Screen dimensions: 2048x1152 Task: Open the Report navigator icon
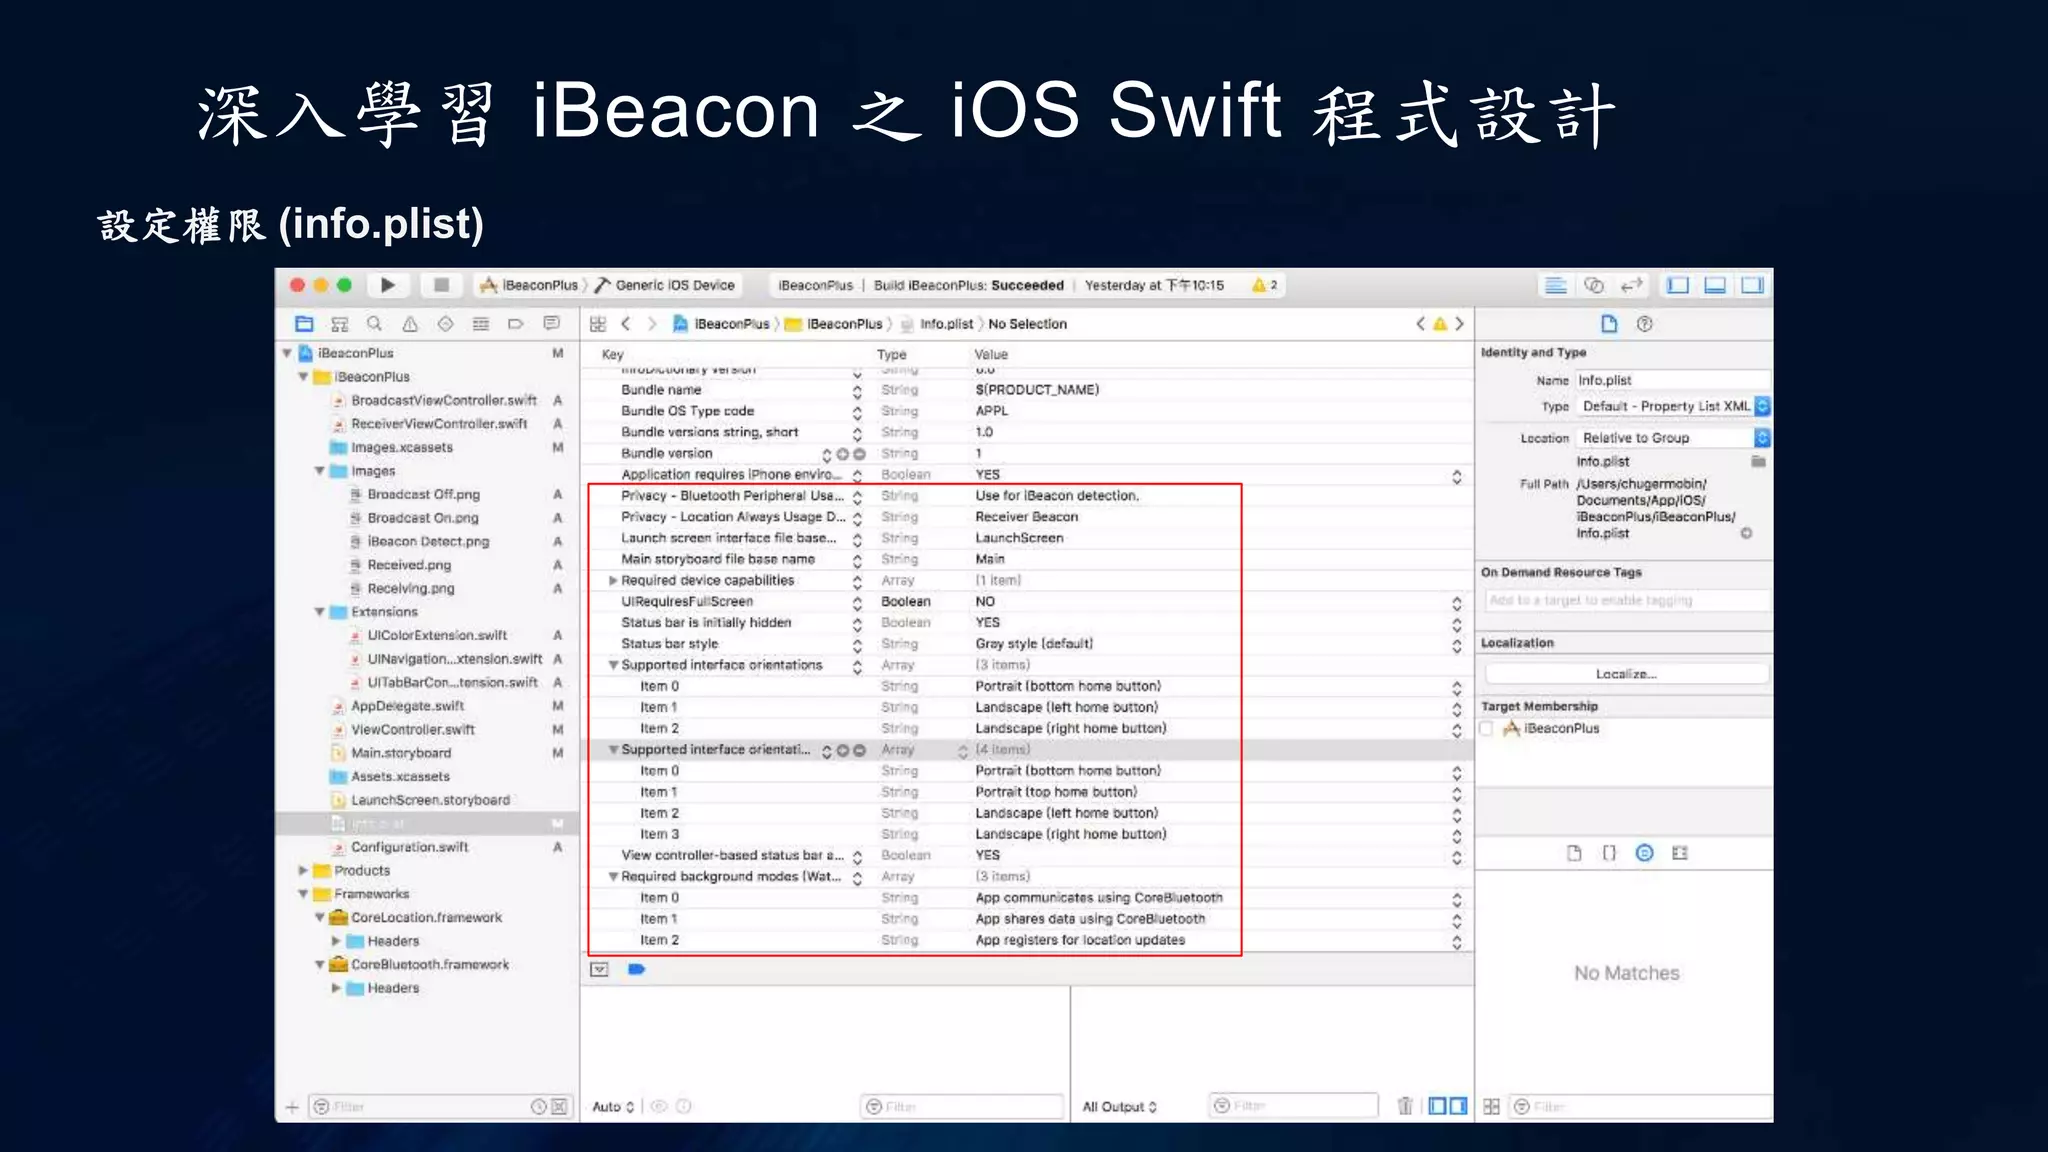click(x=551, y=324)
